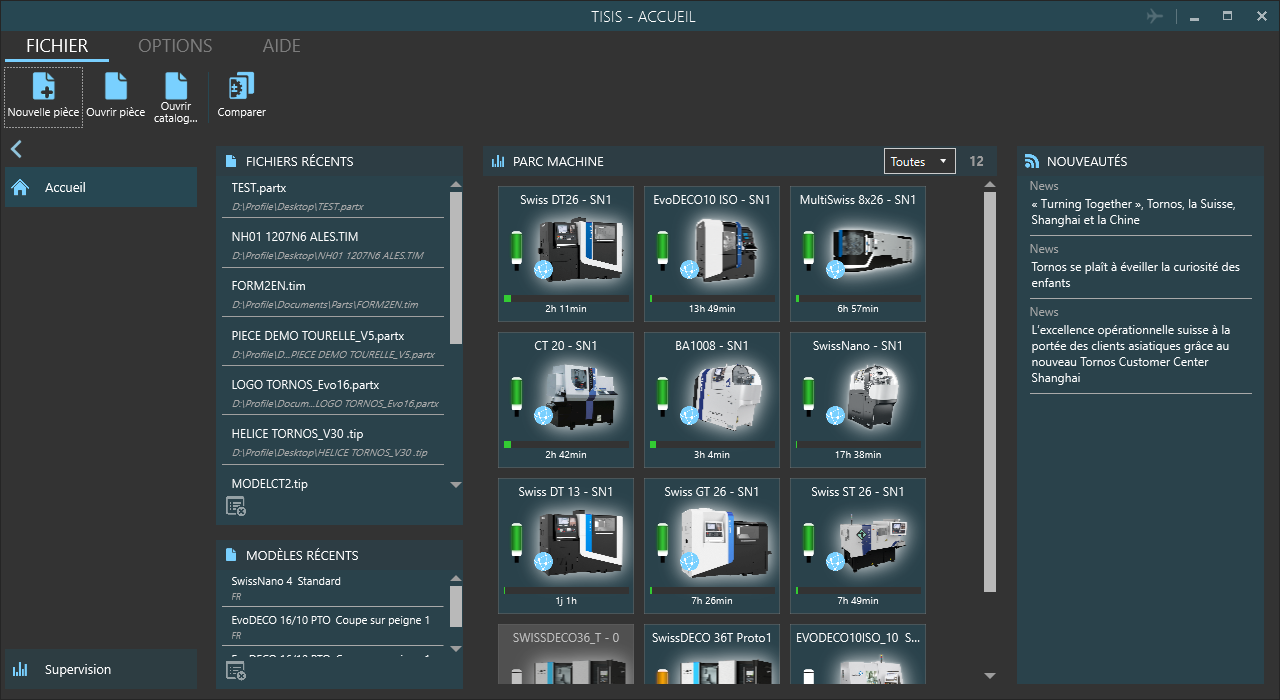The height and width of the screenshot is (700, 1280).
Task: Select the Swiss DT26 - SN1 machine
Action: pos(565,253)
